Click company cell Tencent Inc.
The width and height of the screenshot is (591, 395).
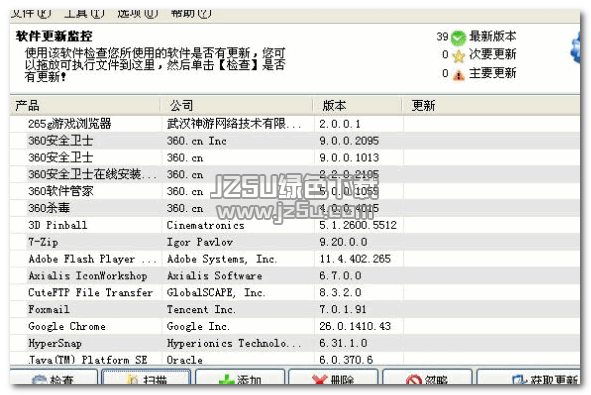(x=201, y=309)
